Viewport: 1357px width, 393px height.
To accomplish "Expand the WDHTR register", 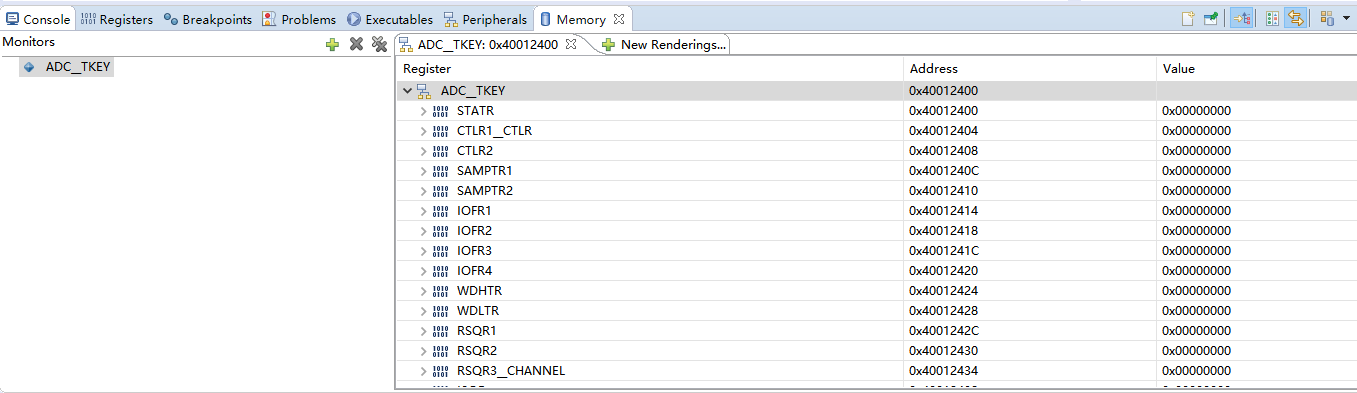I will [424, 291].
